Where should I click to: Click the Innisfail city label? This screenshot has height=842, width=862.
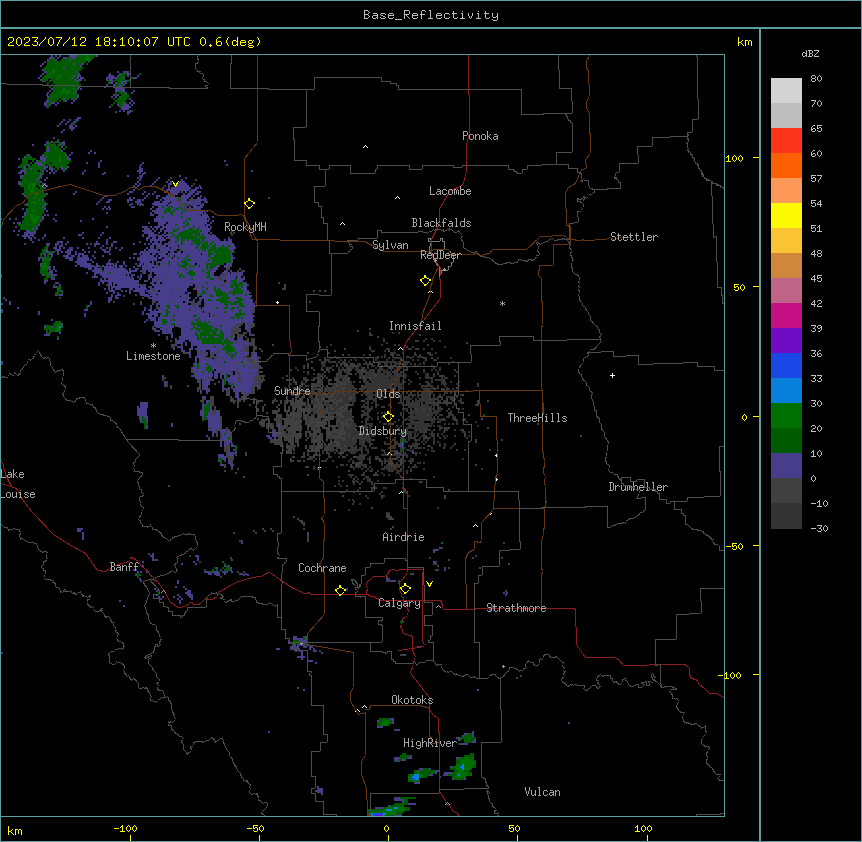point(415,326)
